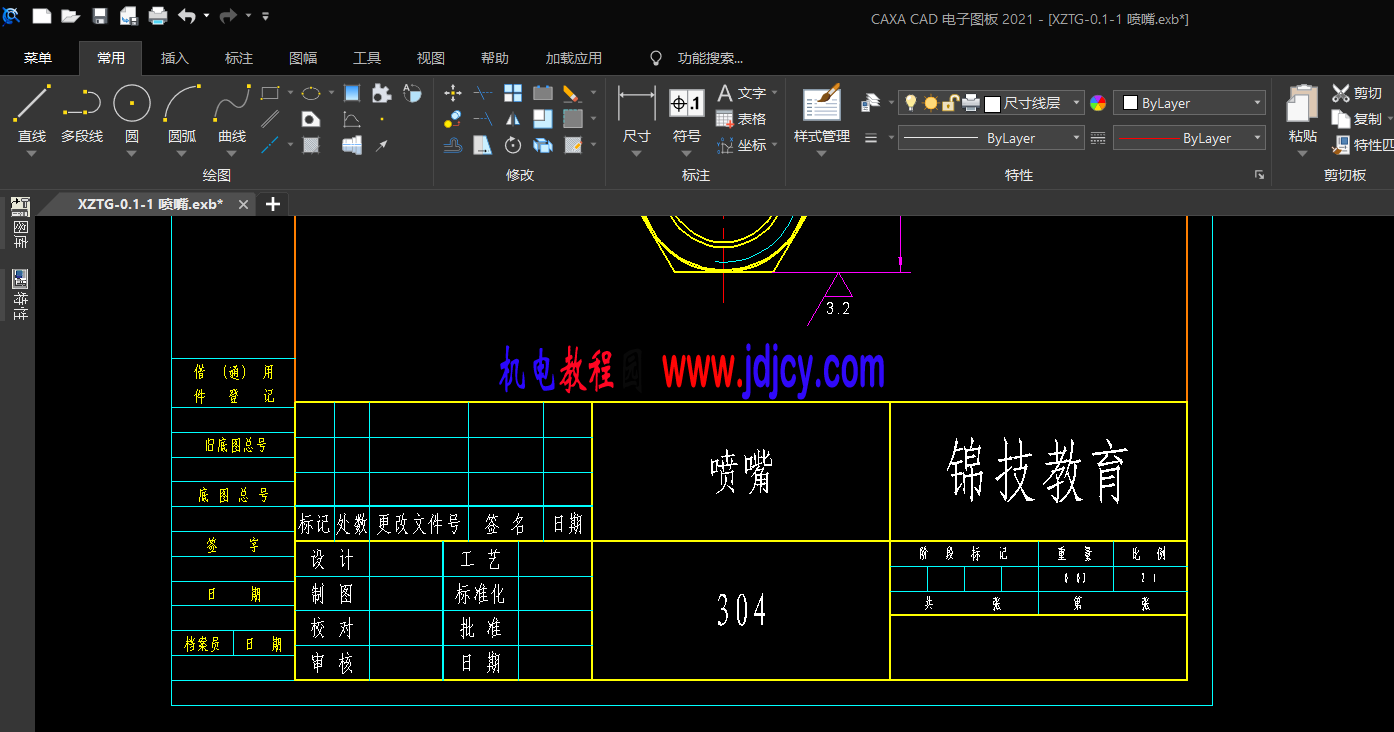Click the 剪切 cut button
The width and height of the screenshot is (1394, 732).
(x=1357, y=93)
